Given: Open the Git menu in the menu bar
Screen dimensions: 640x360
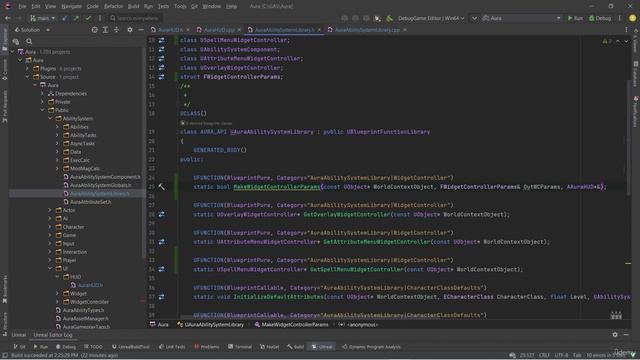Looking at the screenshot, I should 194,6.
